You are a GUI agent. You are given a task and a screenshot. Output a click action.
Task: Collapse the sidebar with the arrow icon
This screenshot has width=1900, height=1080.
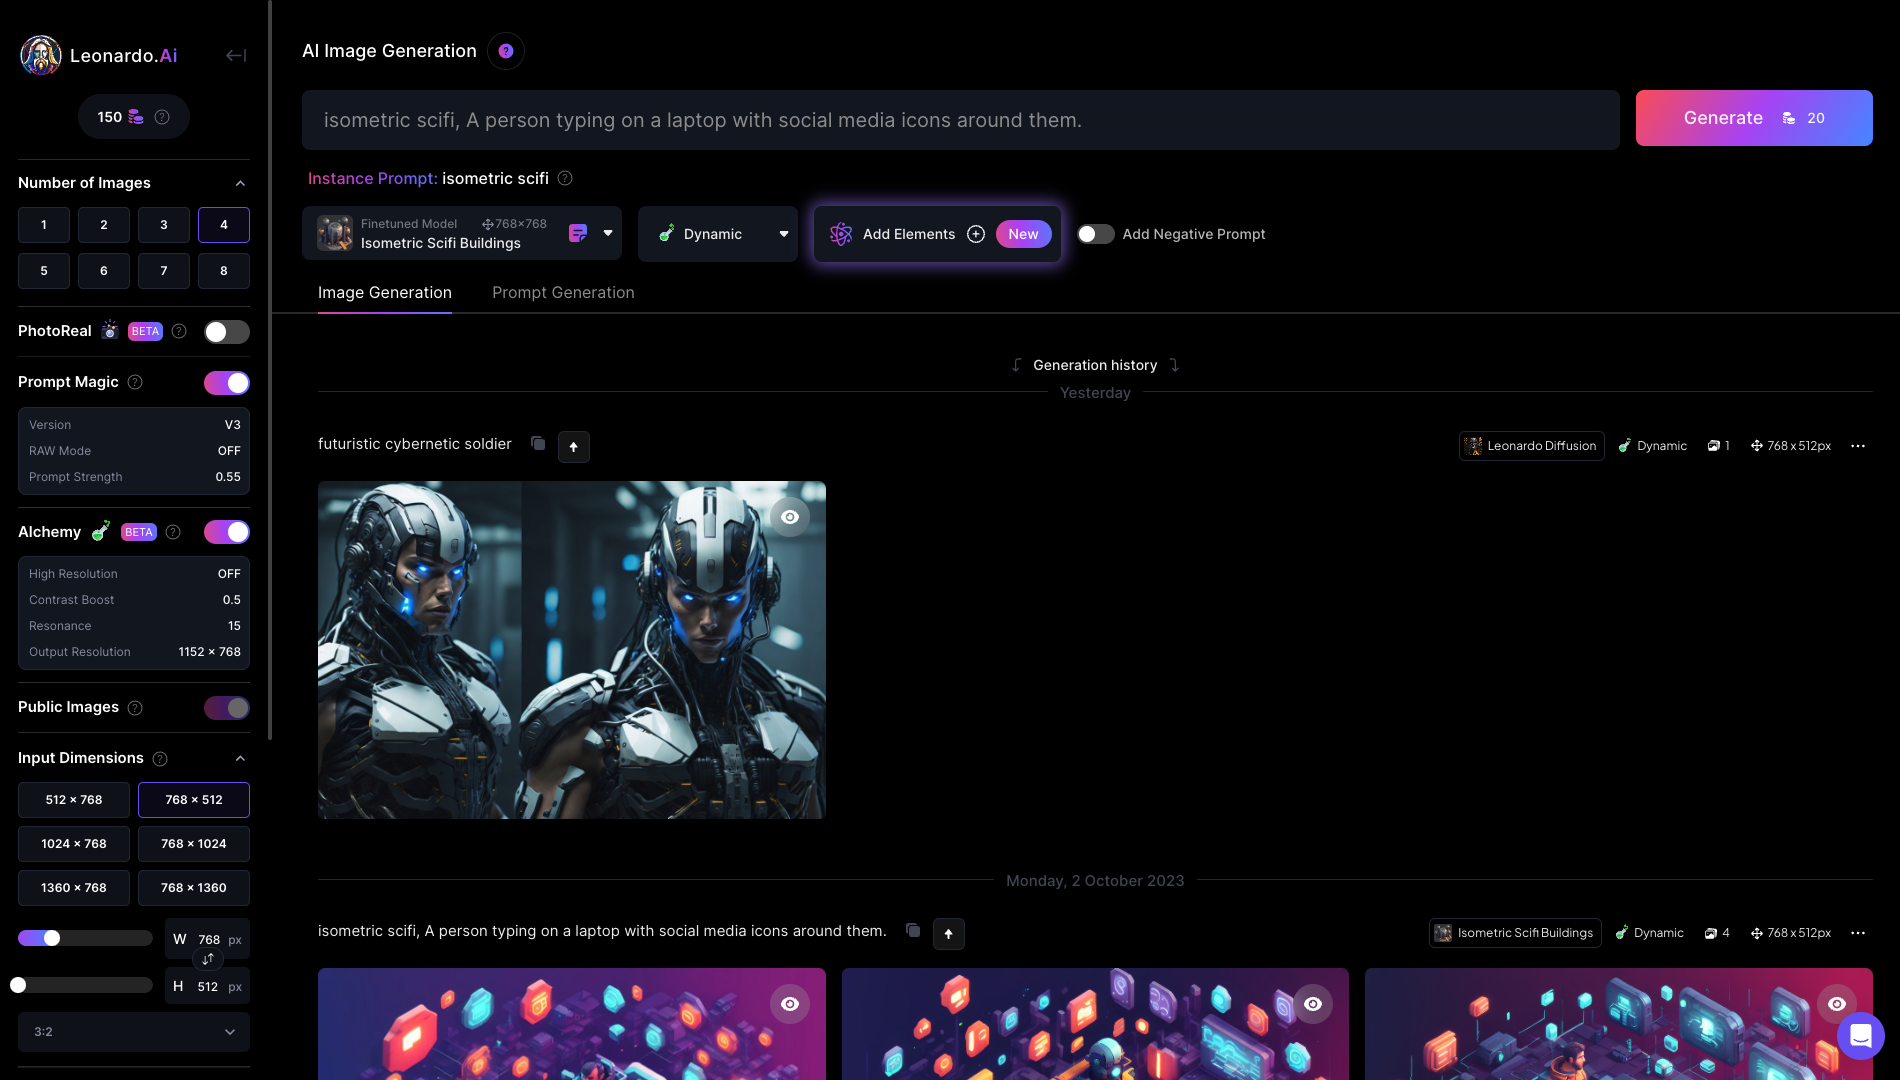(x=236, y=56)
